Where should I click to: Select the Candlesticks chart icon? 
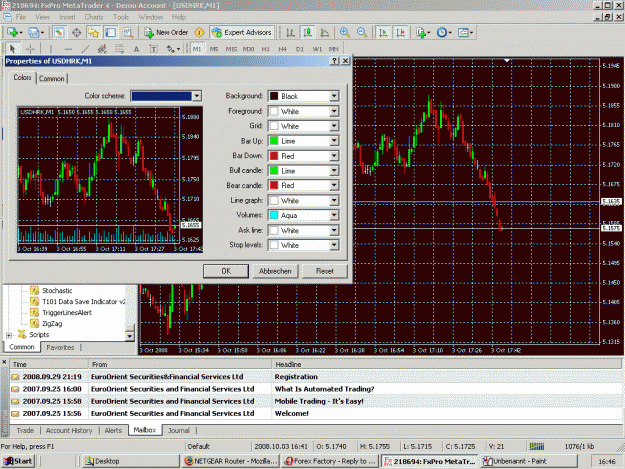(308, 33)
